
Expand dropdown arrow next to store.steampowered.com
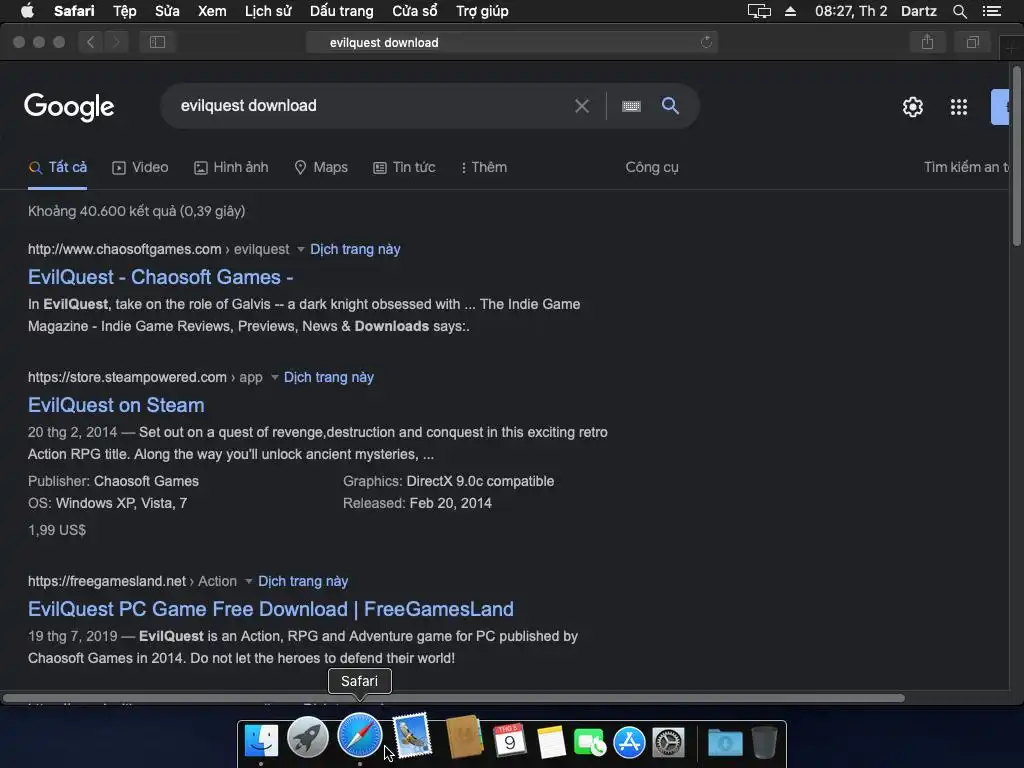[274, 377]
